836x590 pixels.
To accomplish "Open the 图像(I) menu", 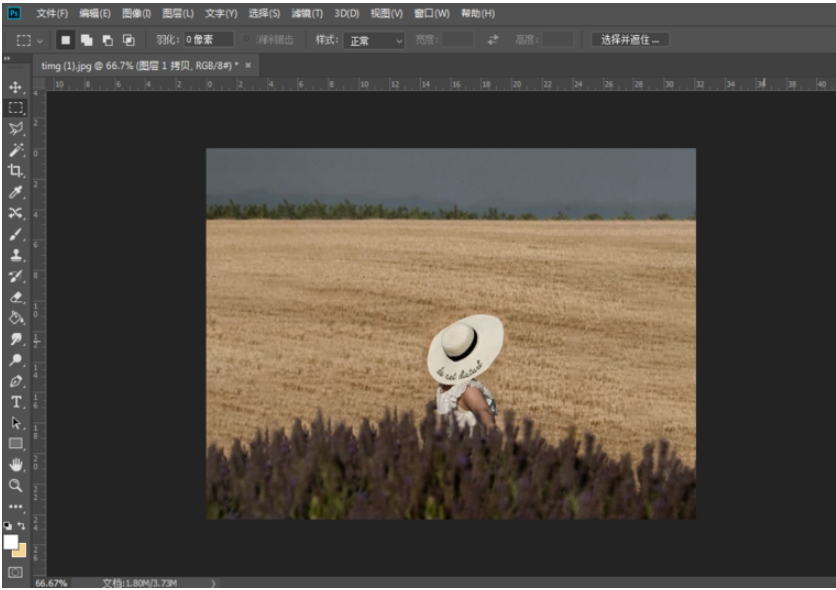I will (136, 13).
